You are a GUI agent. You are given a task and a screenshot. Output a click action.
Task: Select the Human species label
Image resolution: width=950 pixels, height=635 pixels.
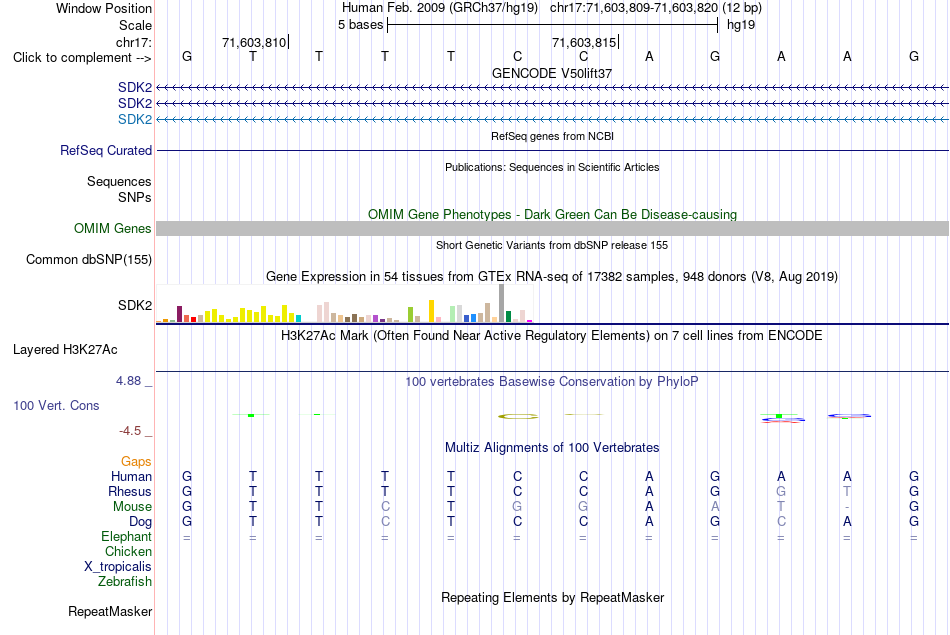[131, 476]
